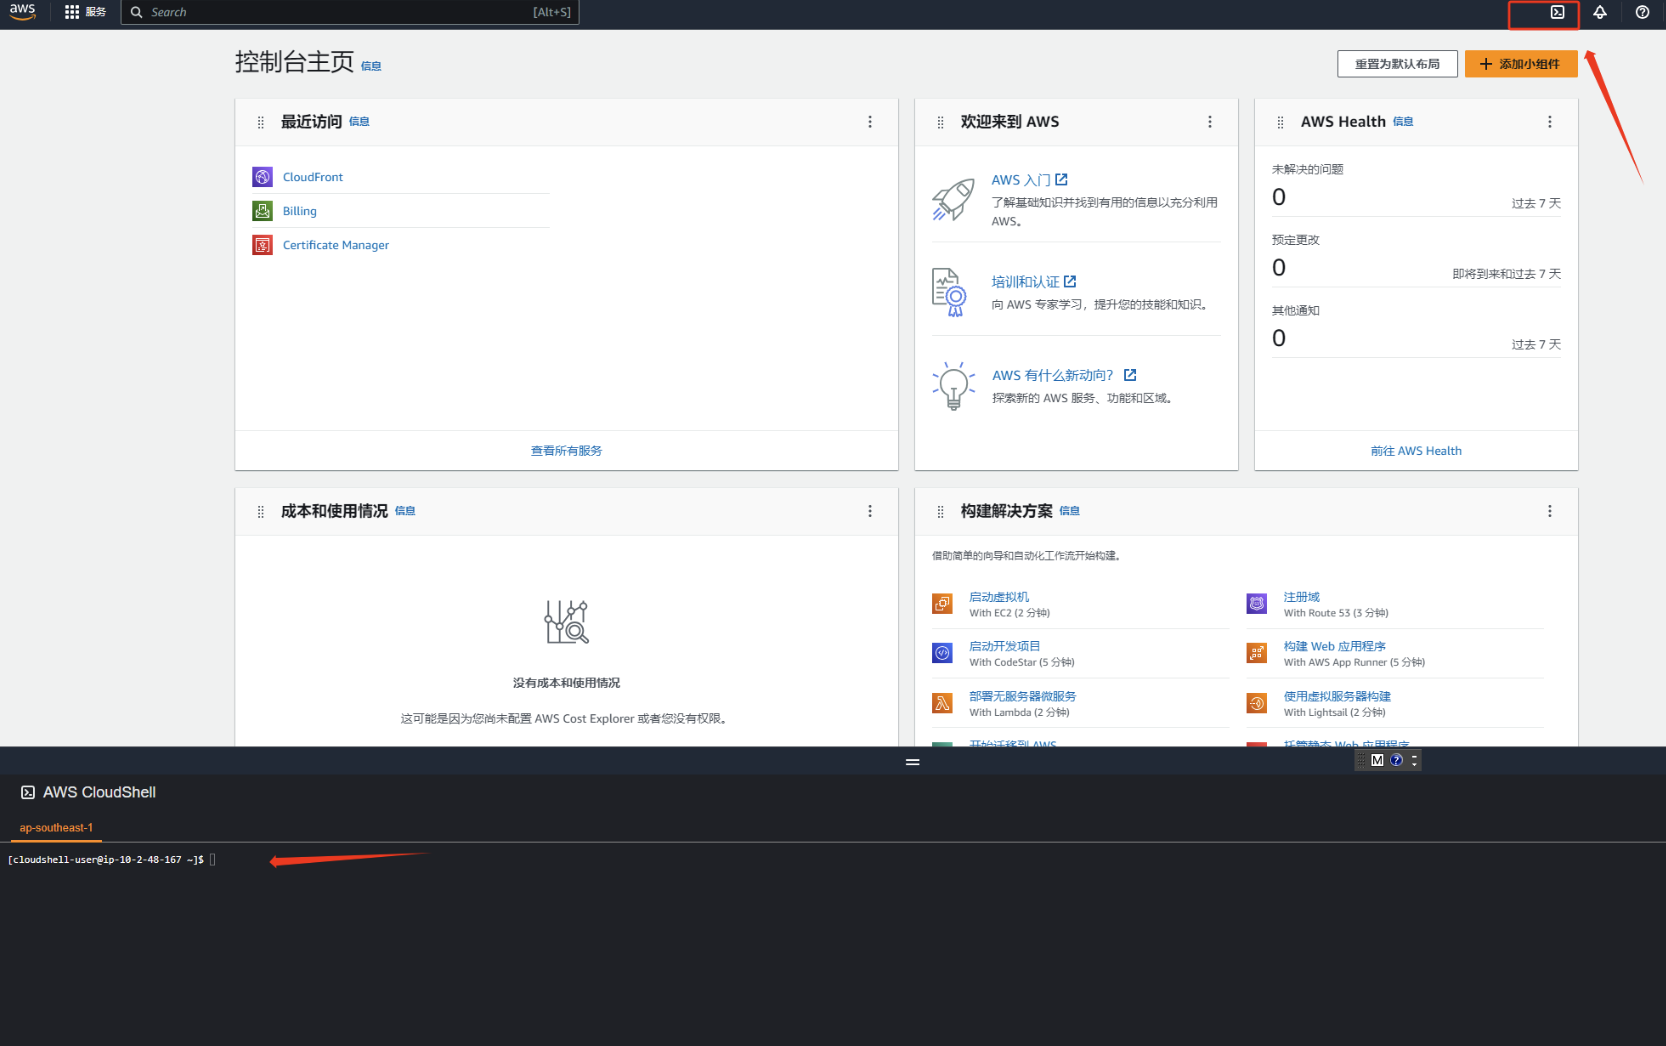Click the view all services link
Screen dimensions: 1666x1046
[x=566, y=451]
